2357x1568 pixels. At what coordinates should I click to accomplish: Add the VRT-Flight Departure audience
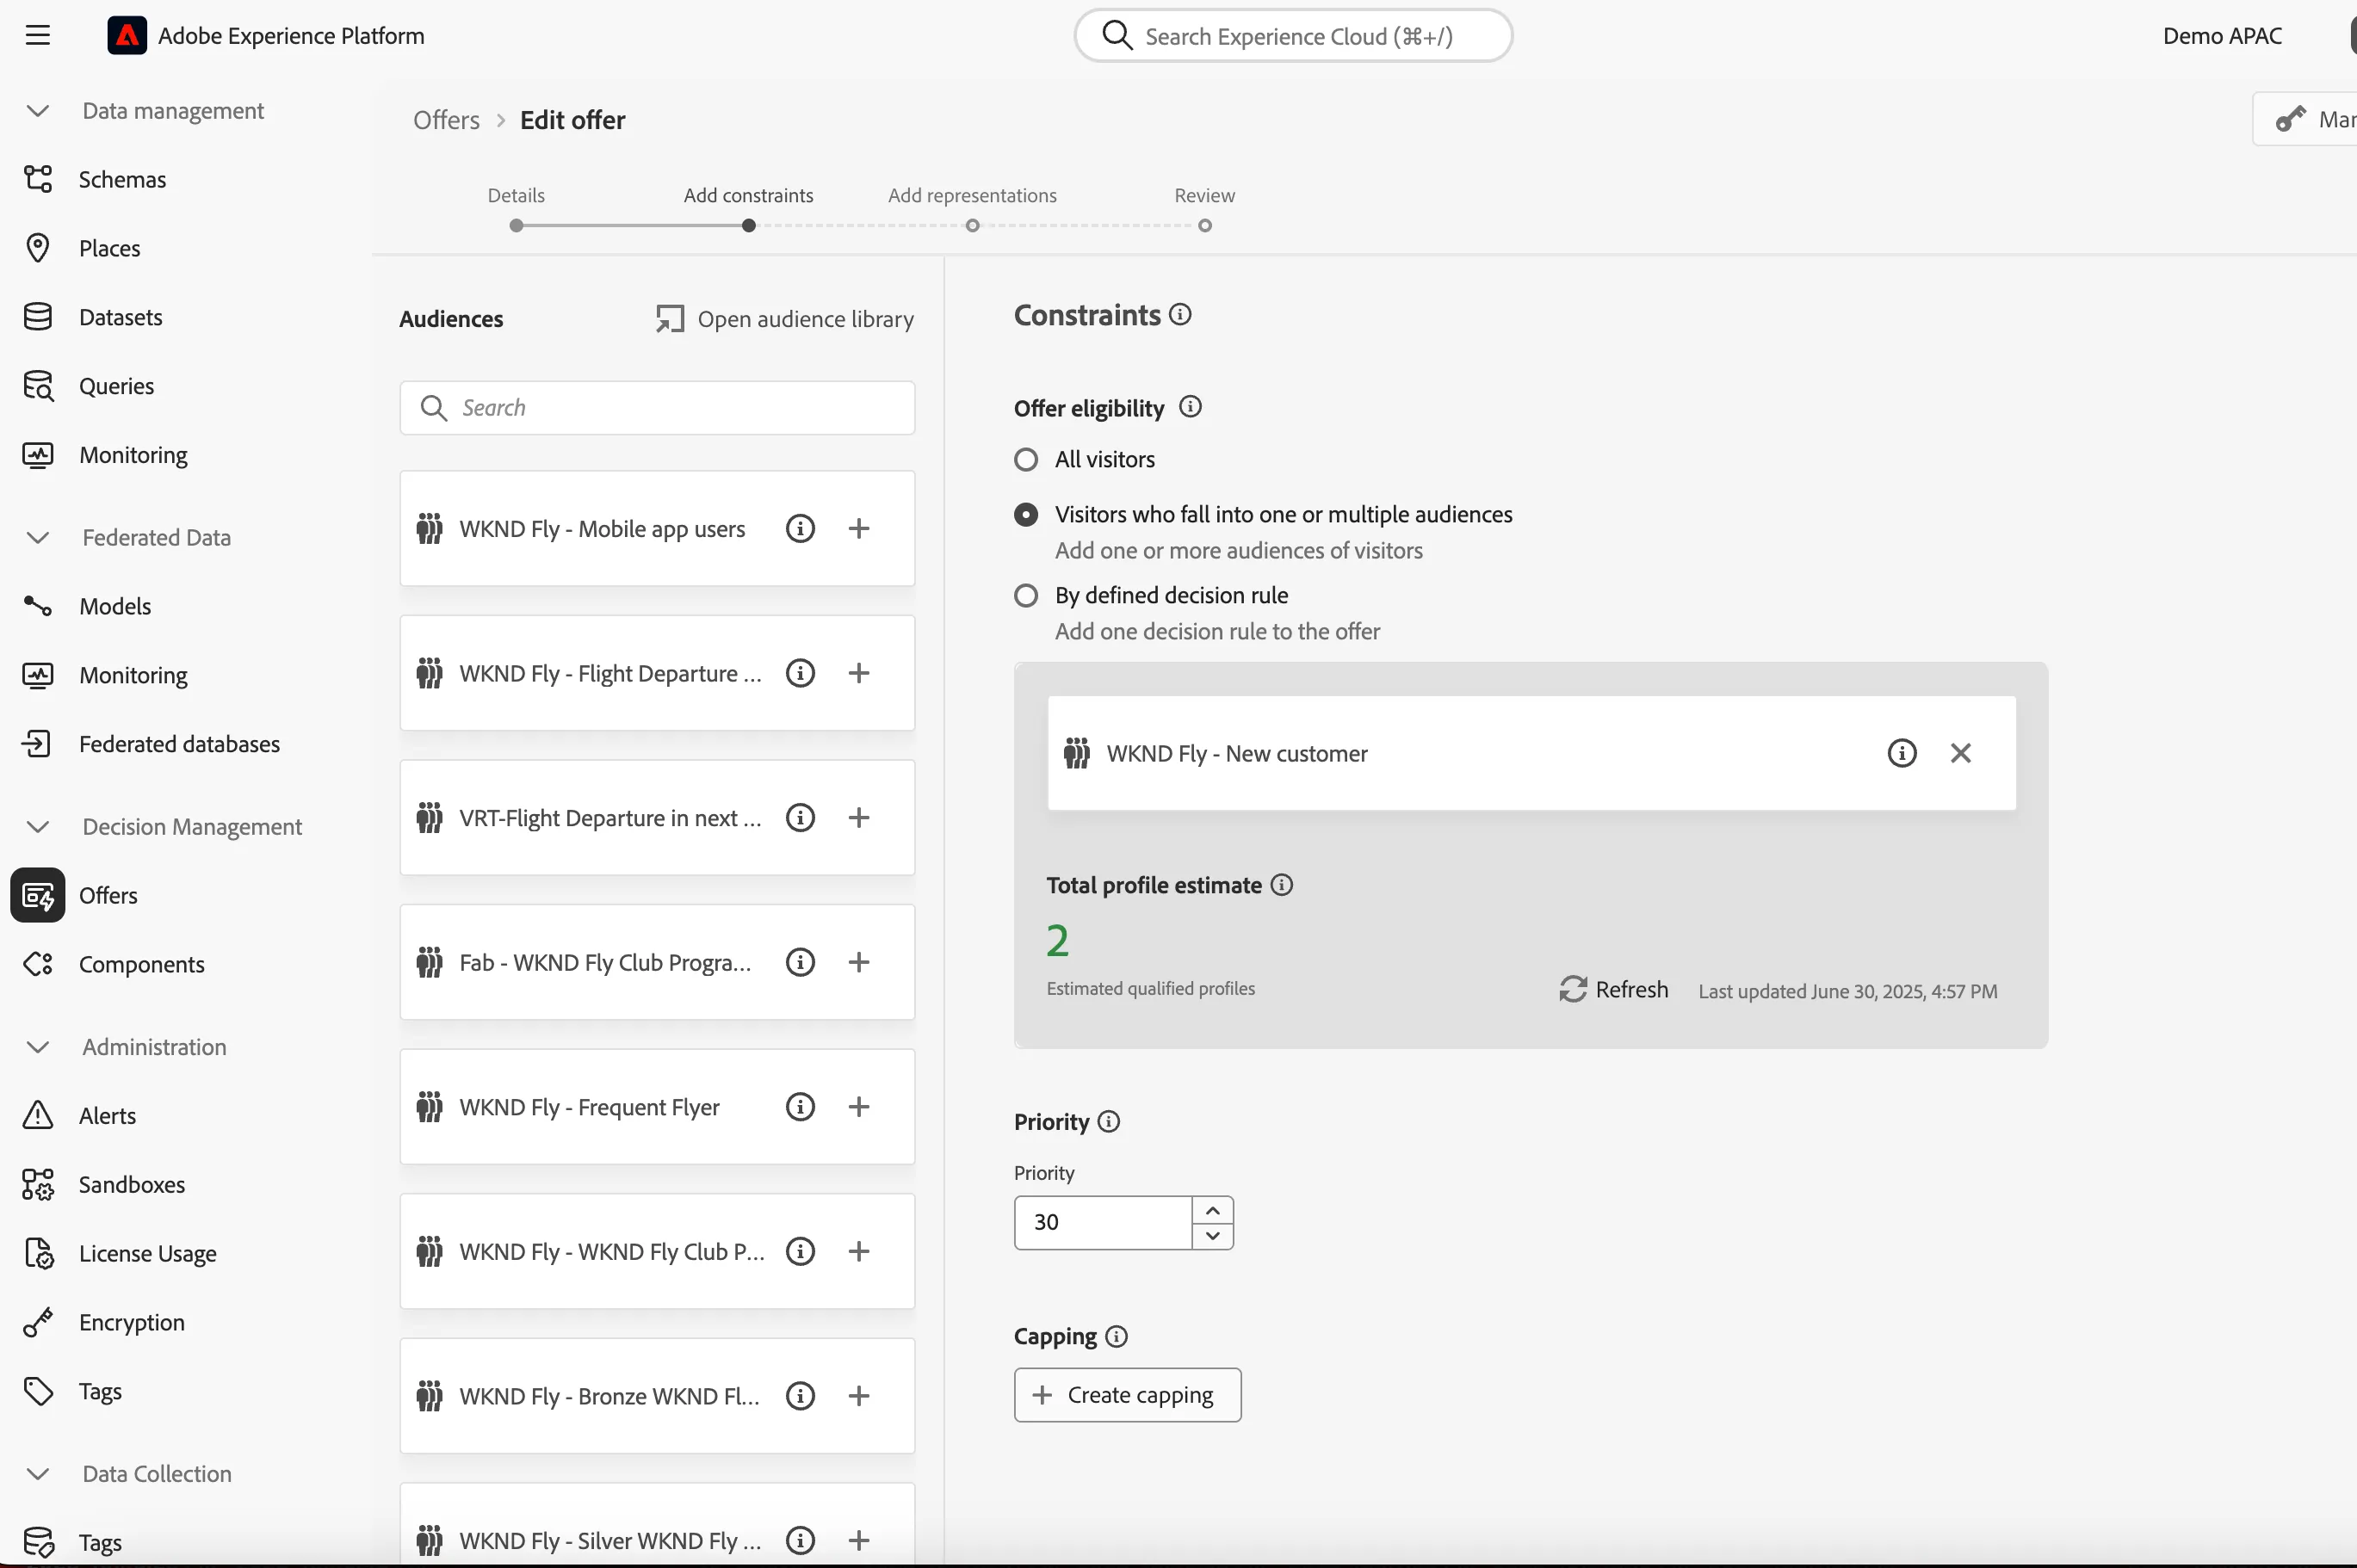click(x=859, y=817)
